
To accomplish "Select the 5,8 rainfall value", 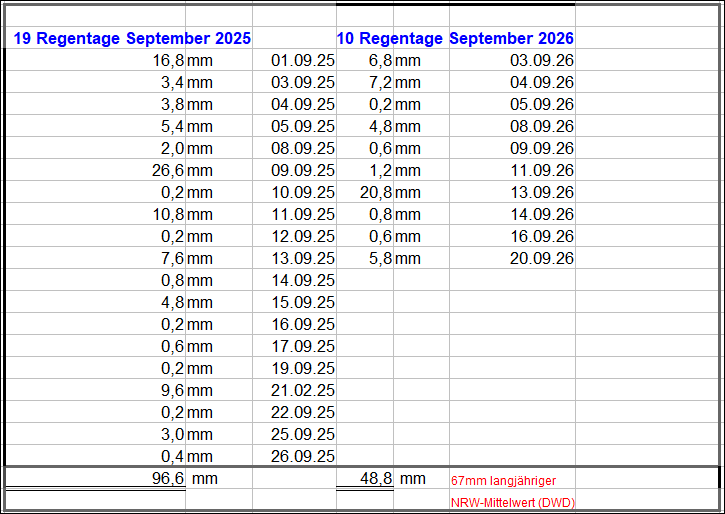I will click(x=381, y=258).
